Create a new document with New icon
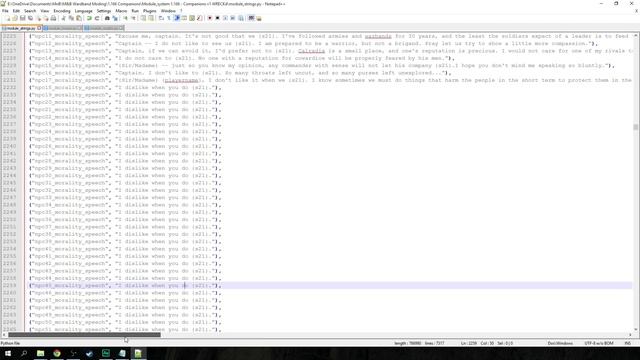This screenshot has height=360, width=640. (x=7, y=18)
